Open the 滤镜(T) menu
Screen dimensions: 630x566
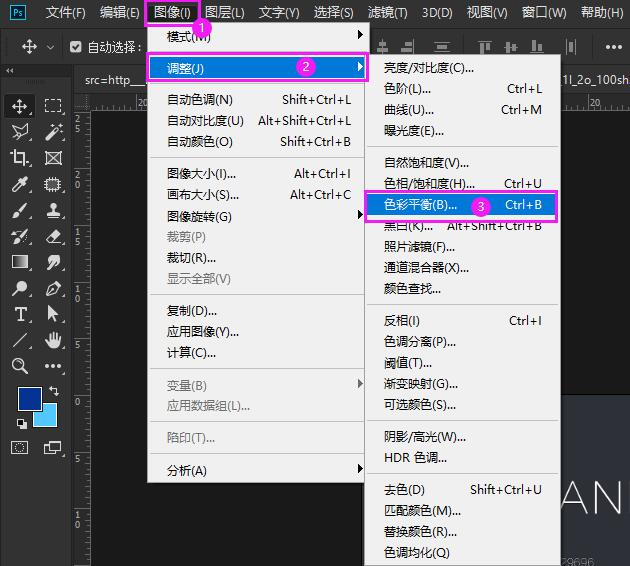pos(387,12)
